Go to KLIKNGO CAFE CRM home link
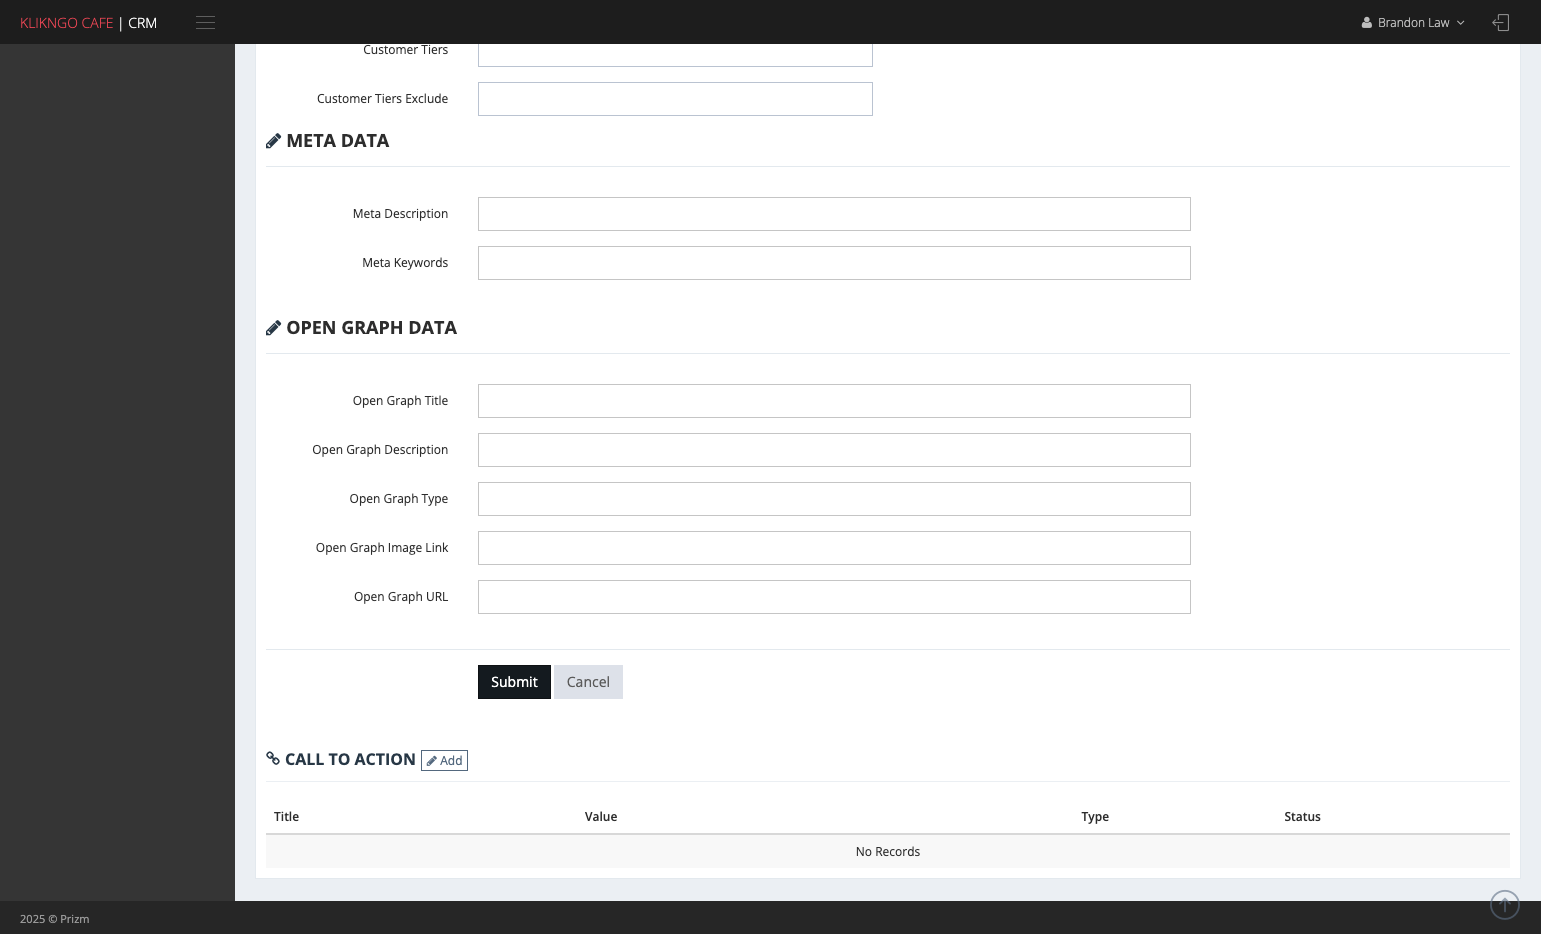 click(88, 23)
